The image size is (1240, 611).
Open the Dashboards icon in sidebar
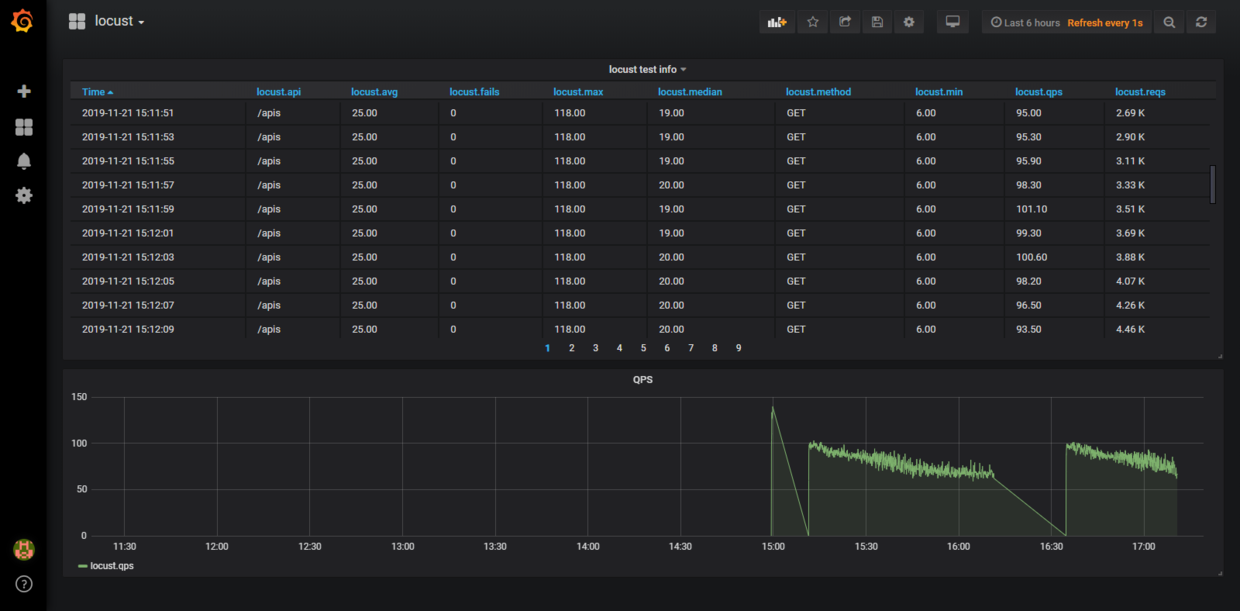tap(24, 127)
